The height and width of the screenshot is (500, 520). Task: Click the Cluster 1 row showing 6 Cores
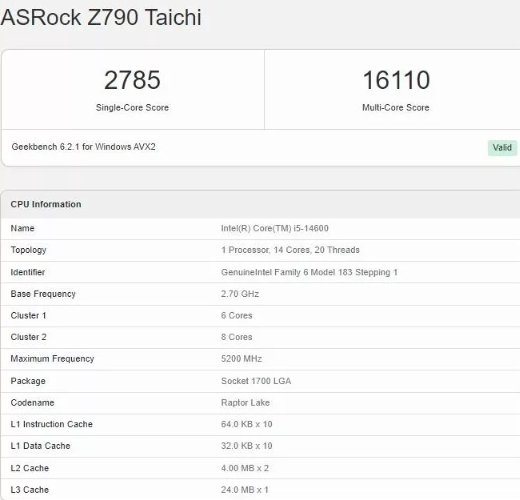260,316
